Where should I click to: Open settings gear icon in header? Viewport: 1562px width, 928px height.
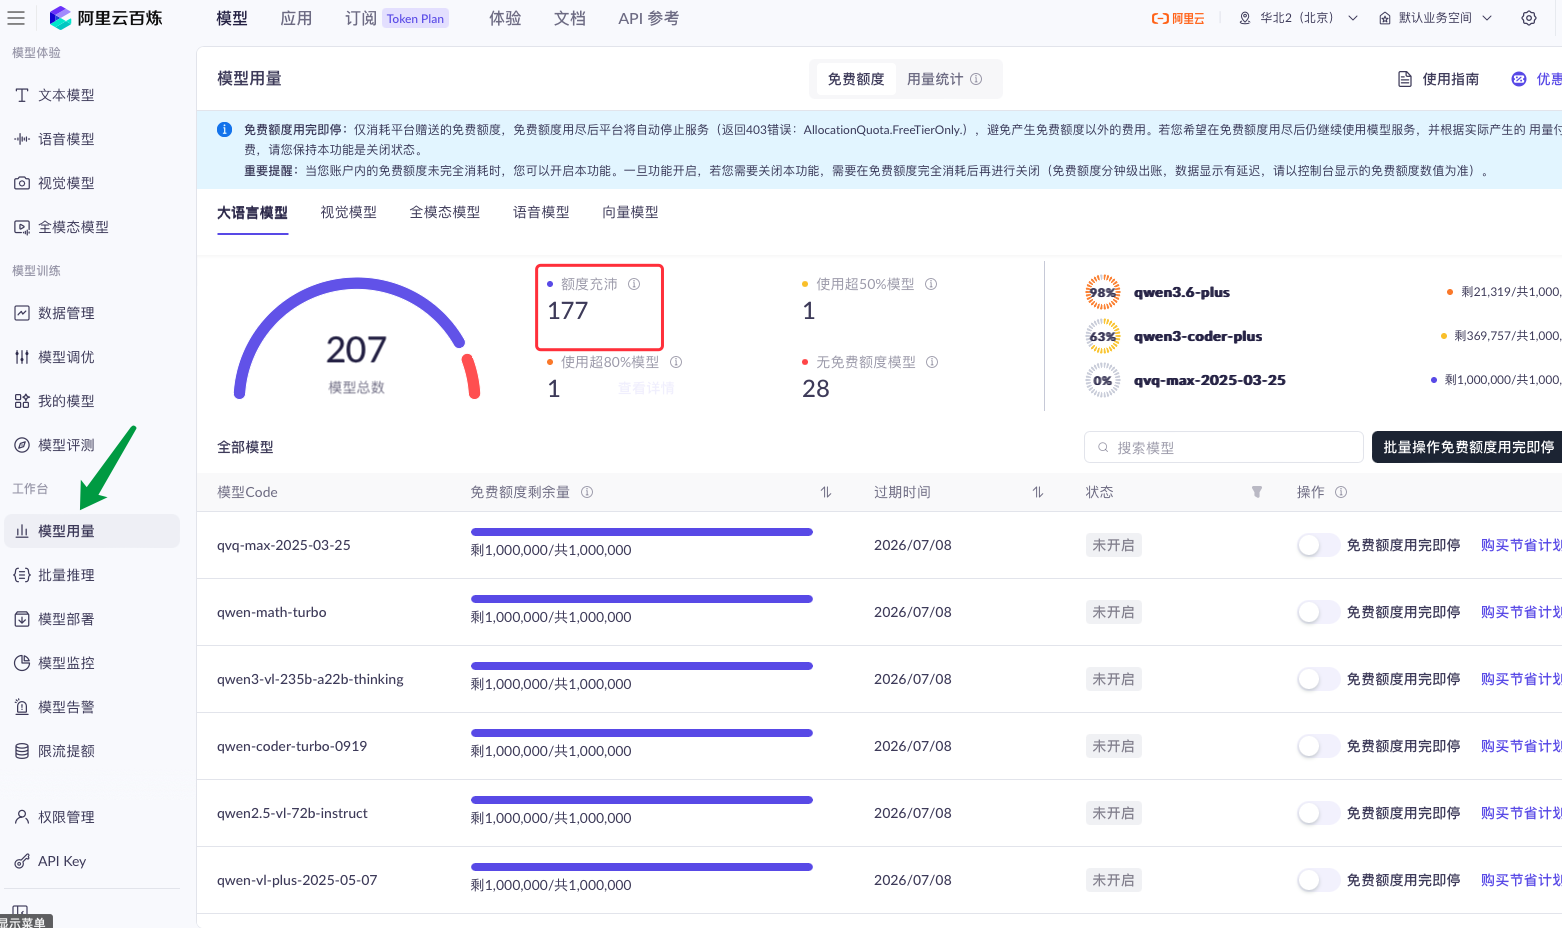pyautogui.click(x=1529, y=18)
